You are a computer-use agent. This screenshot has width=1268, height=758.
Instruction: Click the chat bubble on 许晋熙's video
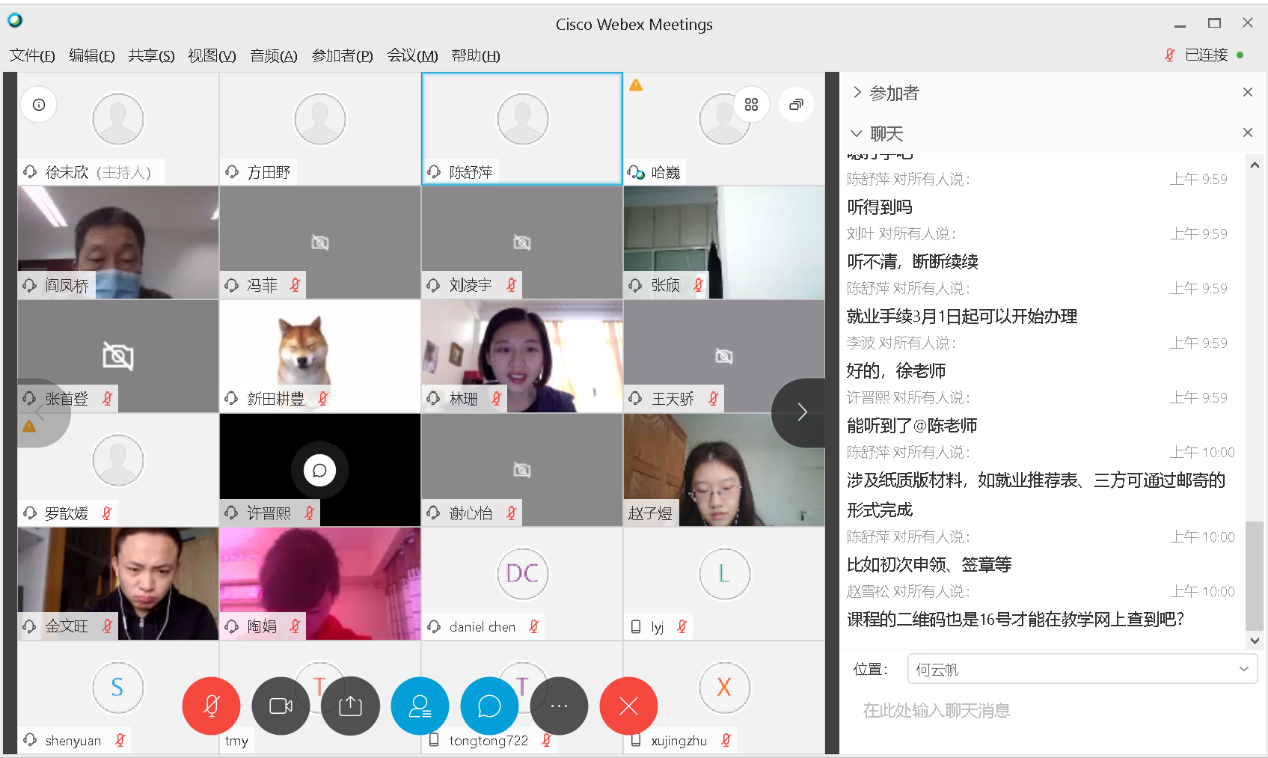[x=320, y=470]
